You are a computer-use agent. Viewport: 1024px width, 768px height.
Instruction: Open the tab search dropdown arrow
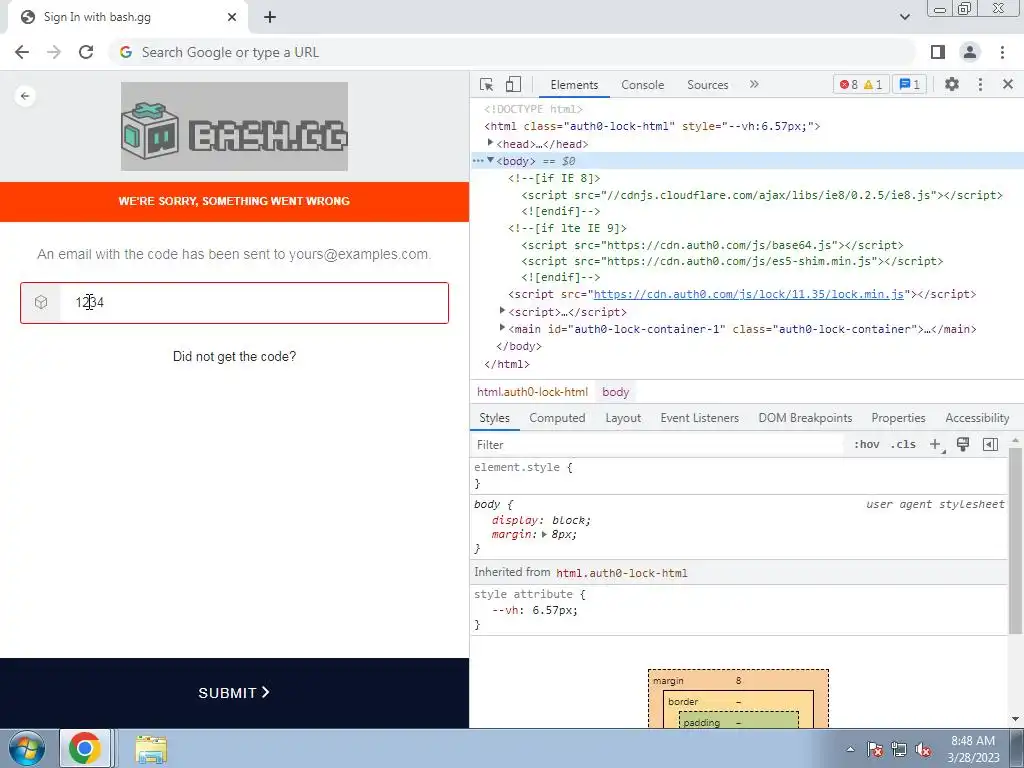904,17
